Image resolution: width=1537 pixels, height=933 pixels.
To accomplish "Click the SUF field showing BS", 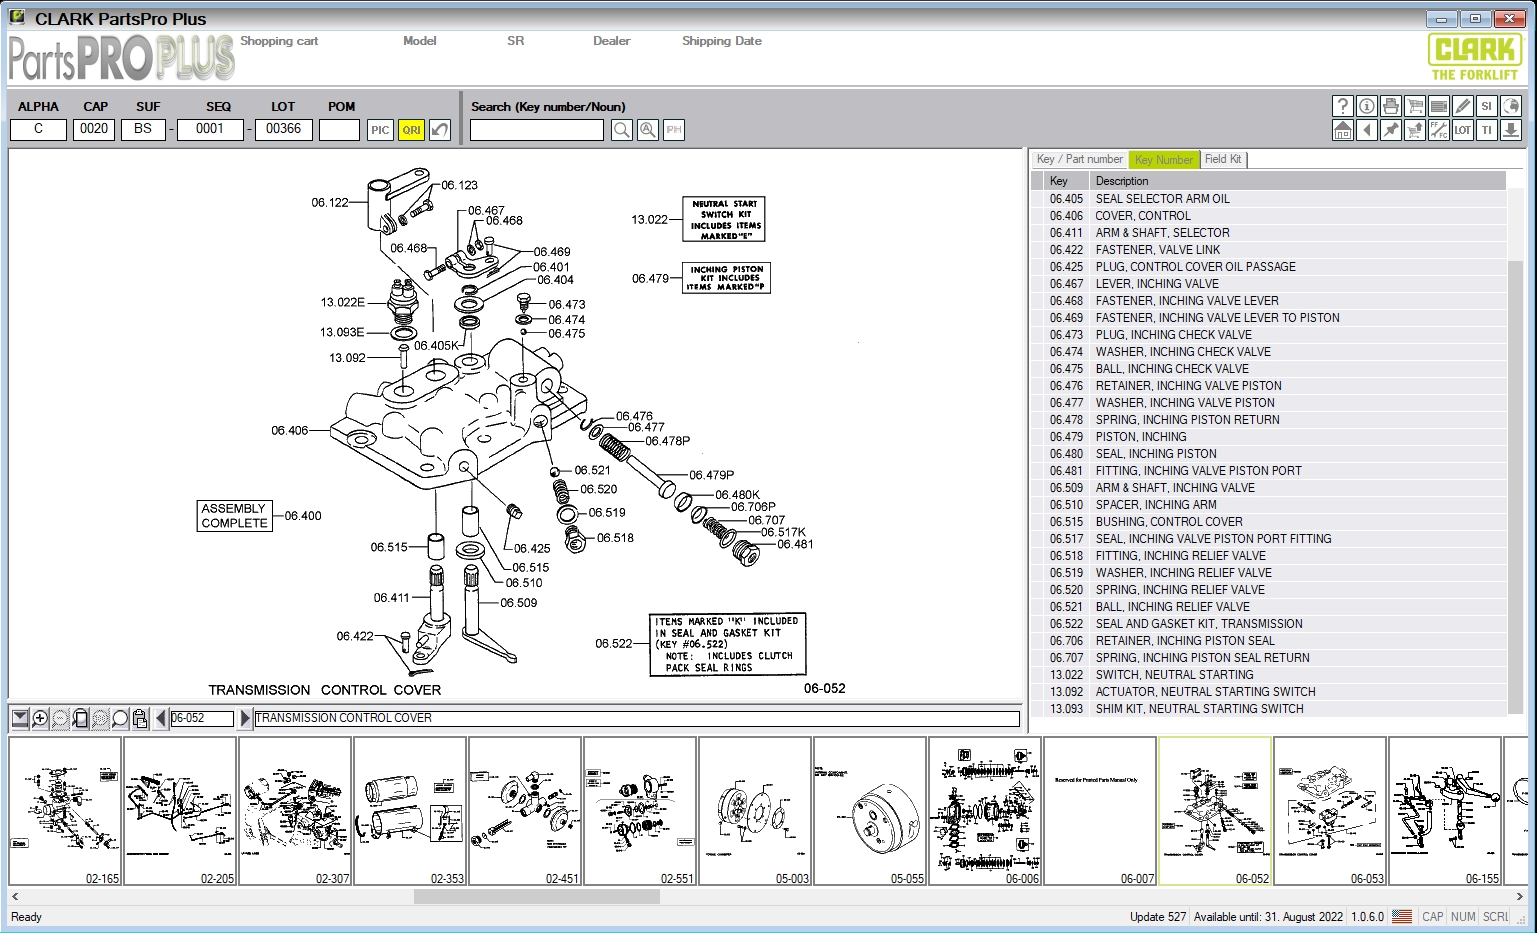I will (x=143, y=129).
